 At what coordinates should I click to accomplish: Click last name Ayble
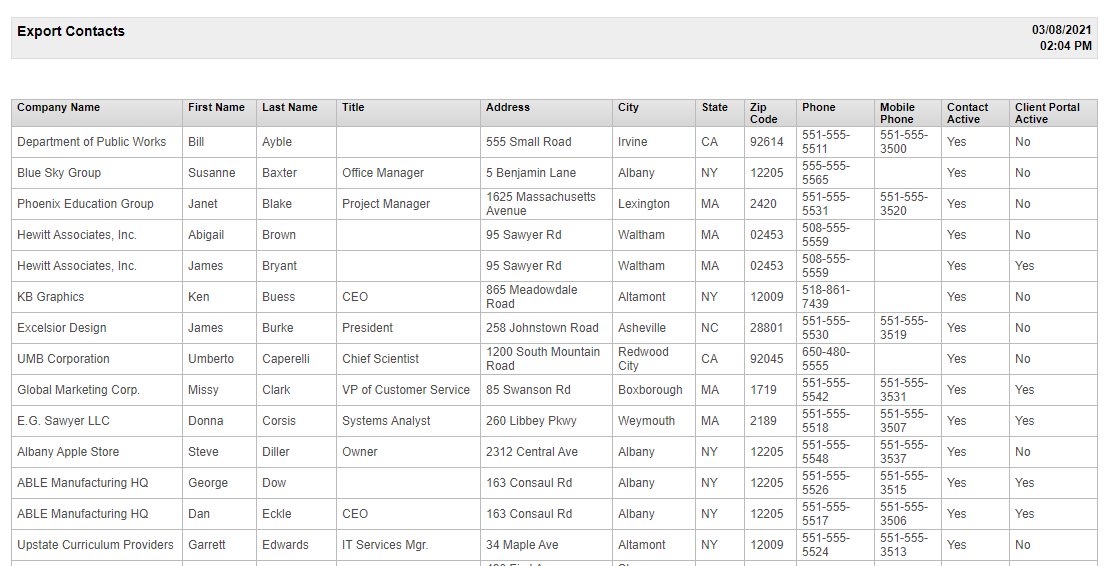click(277, 142)
